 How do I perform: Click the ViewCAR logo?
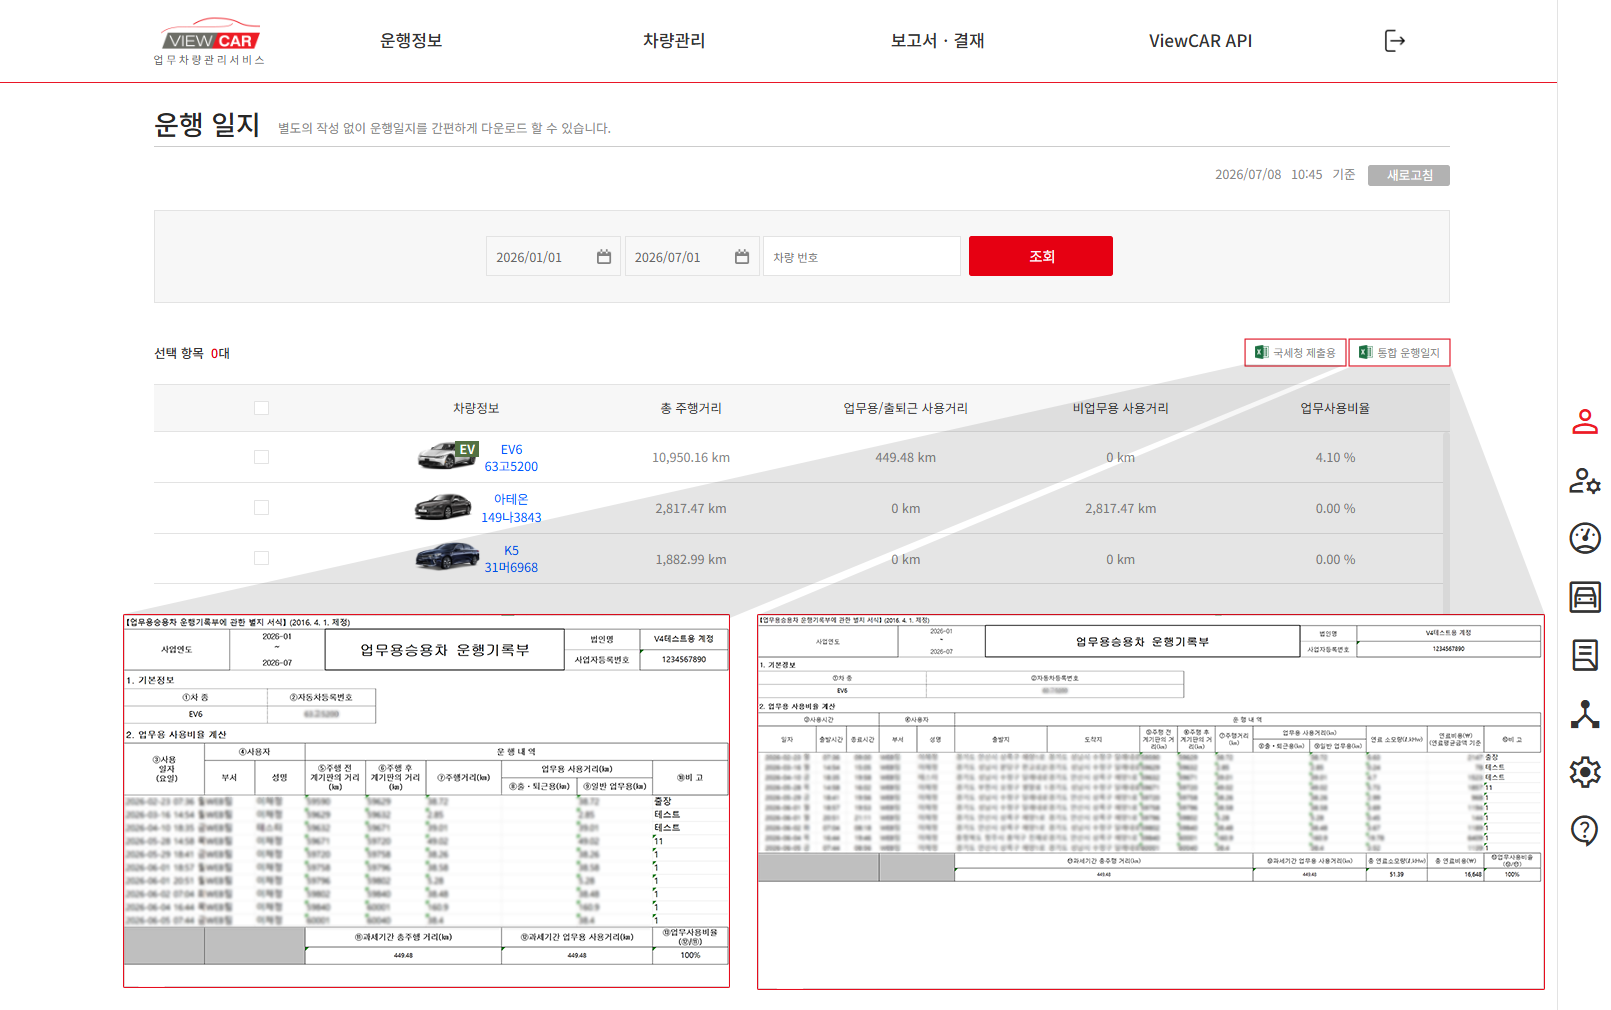point(210,42)
